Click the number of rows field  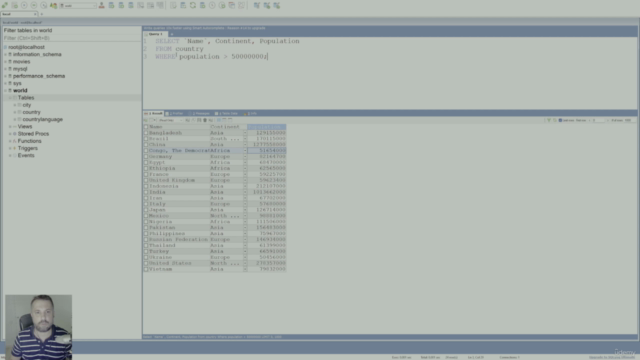(x=629, y=120)
